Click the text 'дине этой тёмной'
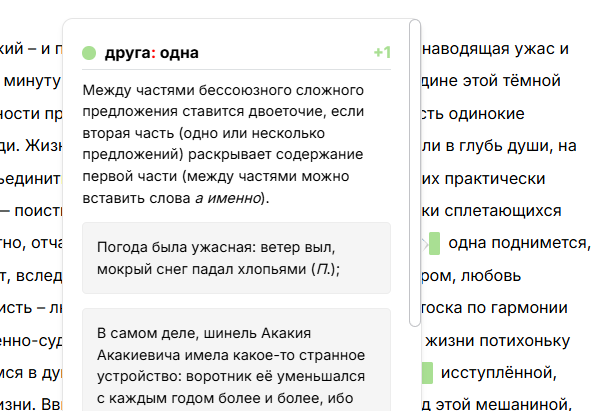Screen dimensions: 600x411 [x=491, y=81]
